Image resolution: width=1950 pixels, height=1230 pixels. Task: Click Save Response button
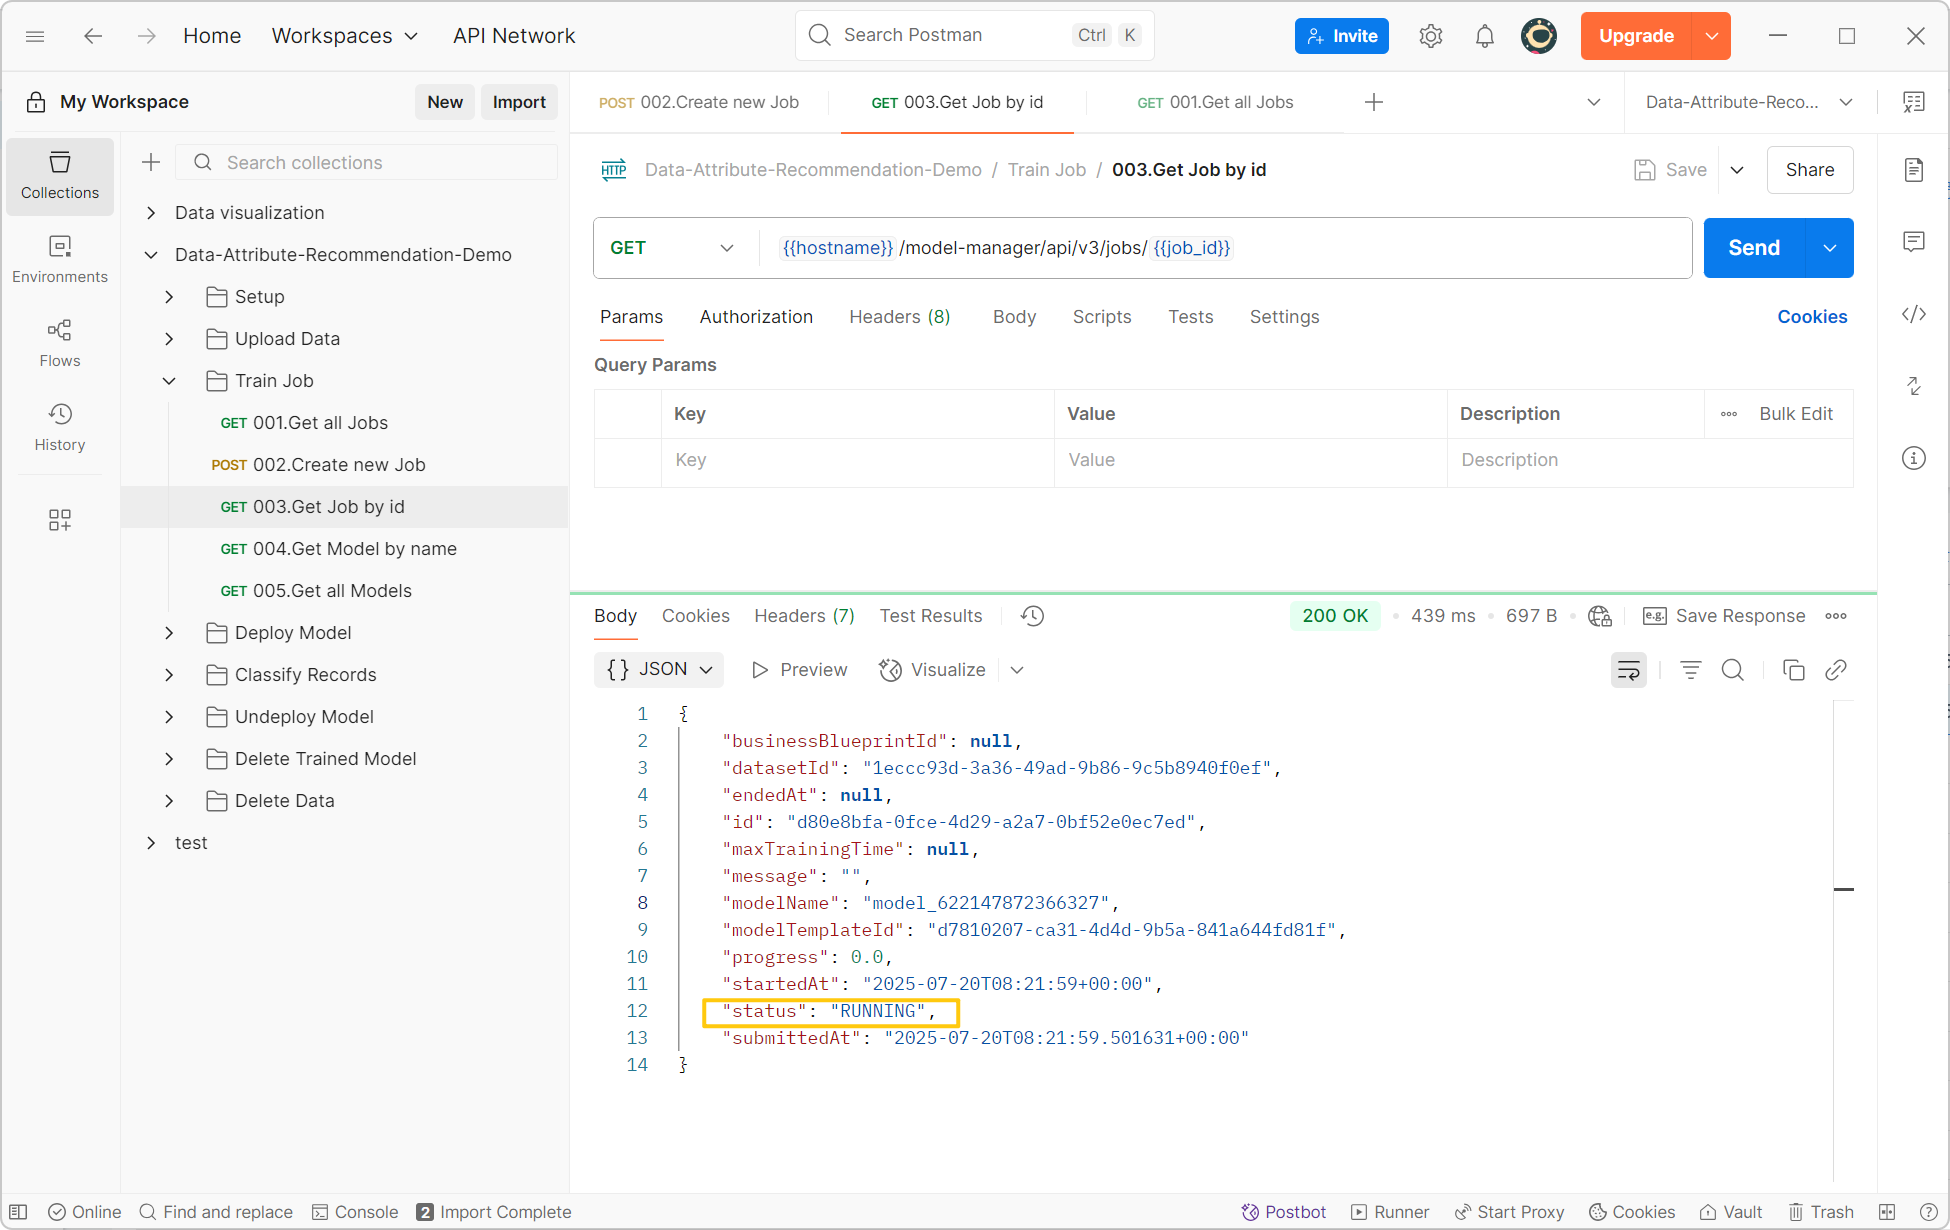1725,616
